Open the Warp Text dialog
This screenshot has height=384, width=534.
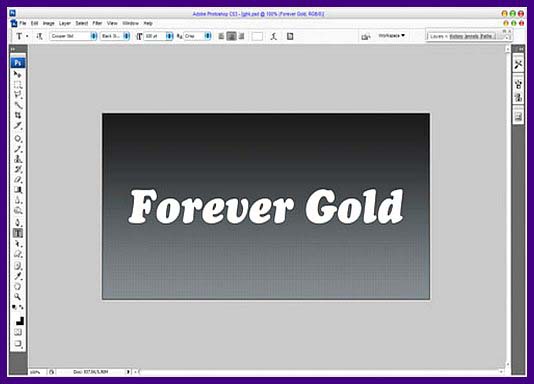(x=273, y=36)
